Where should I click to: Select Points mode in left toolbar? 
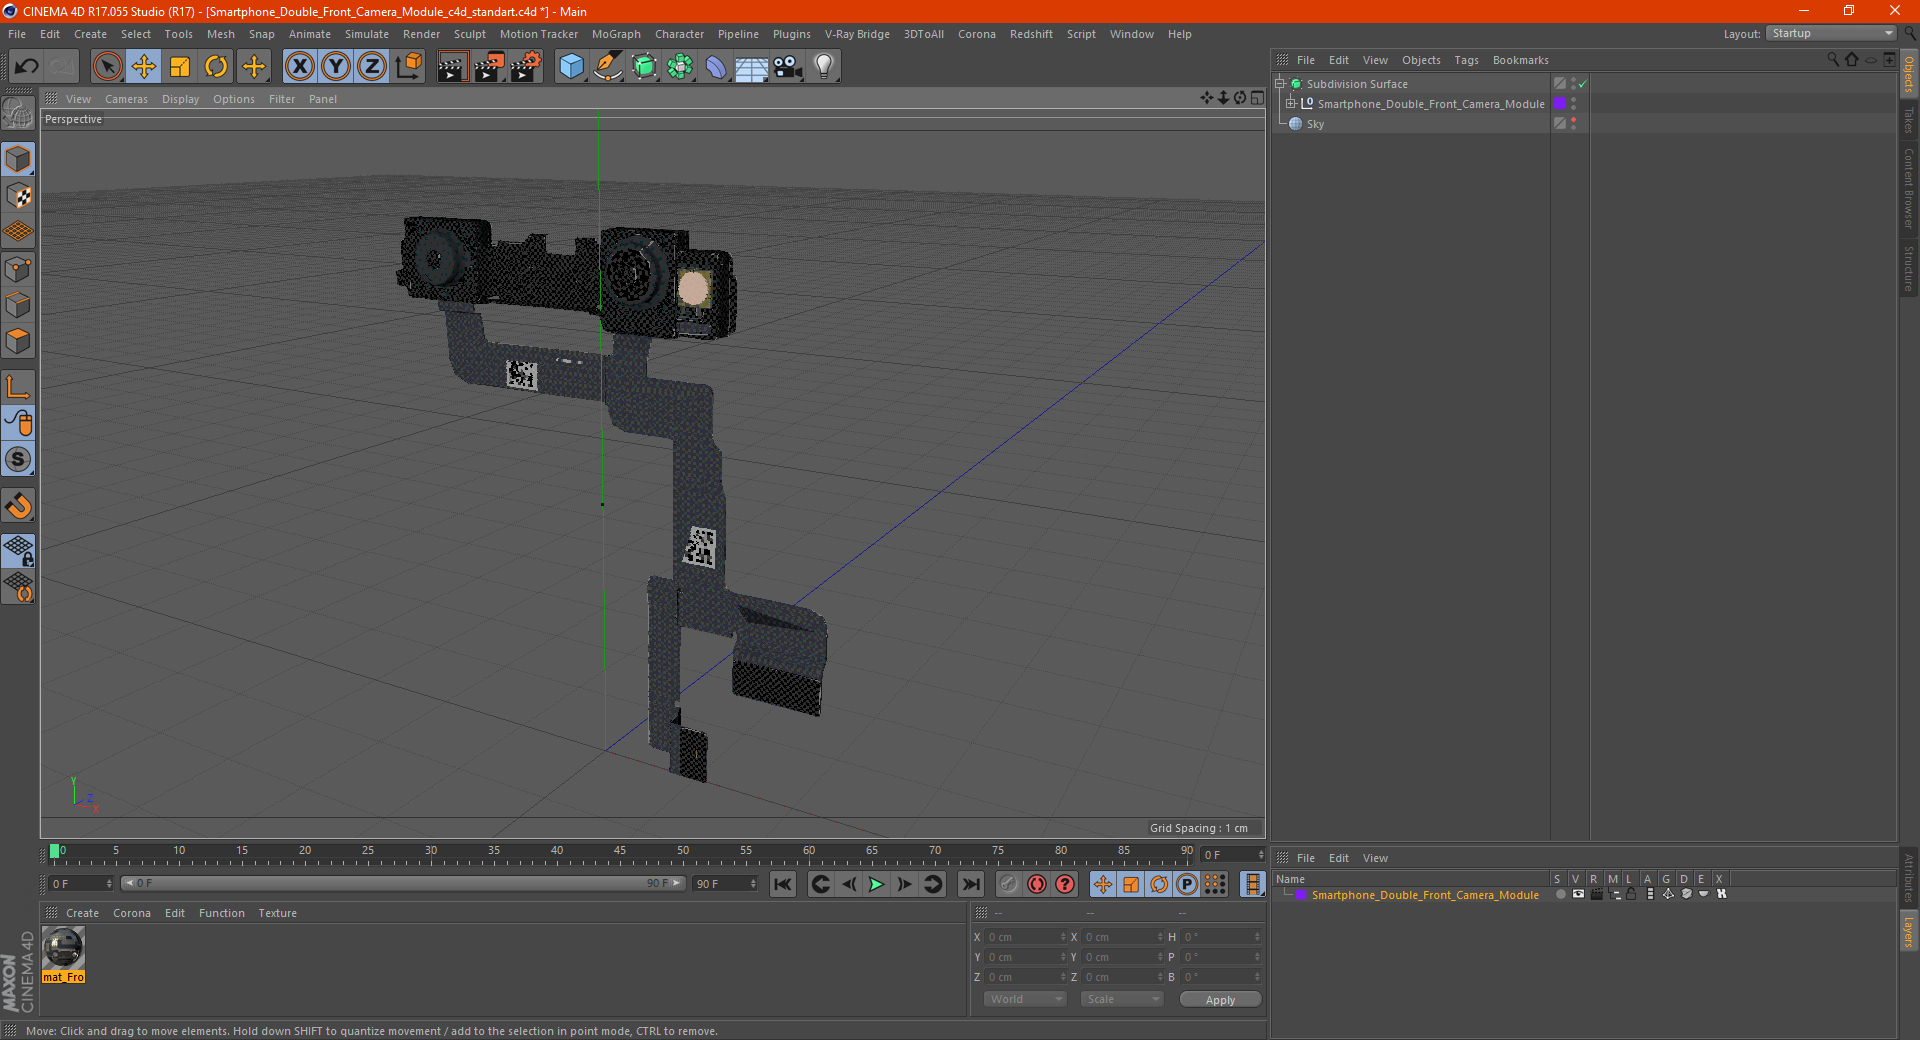(x=18, y=269)
